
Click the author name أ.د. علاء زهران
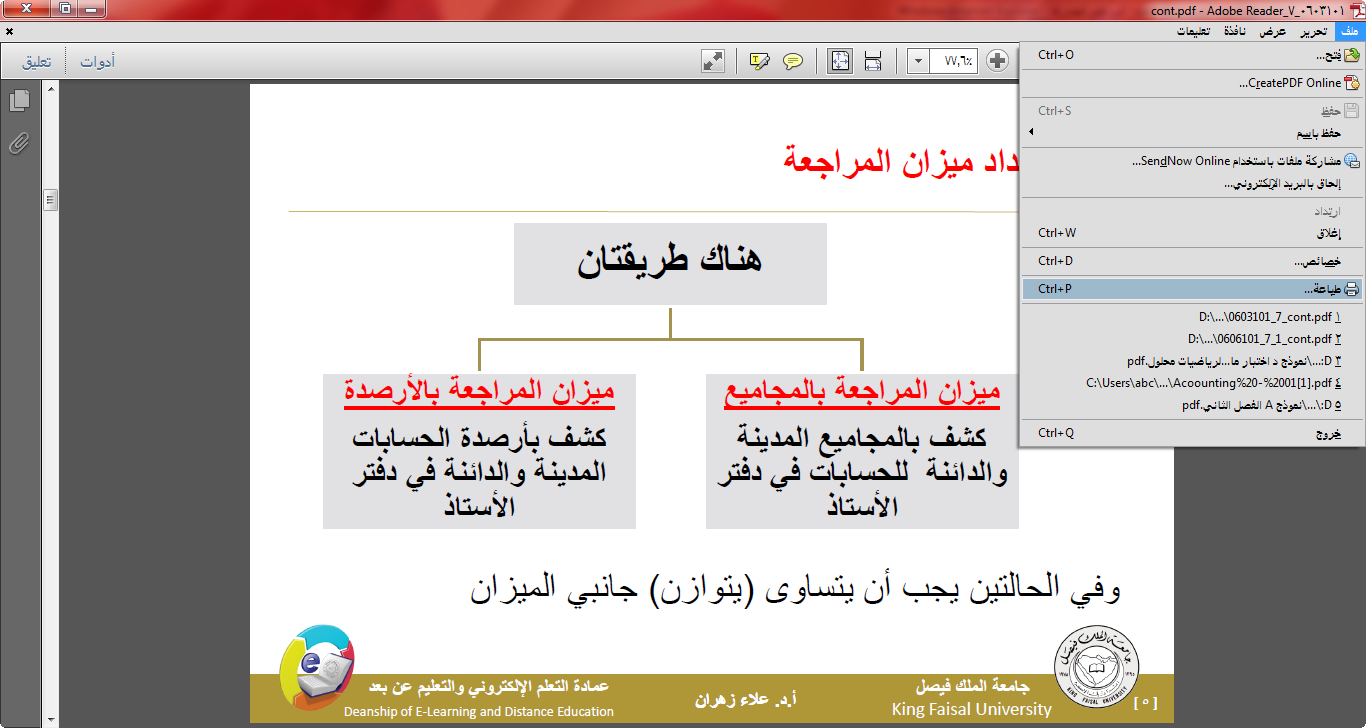pyautogui.click(x=746, y=700)
